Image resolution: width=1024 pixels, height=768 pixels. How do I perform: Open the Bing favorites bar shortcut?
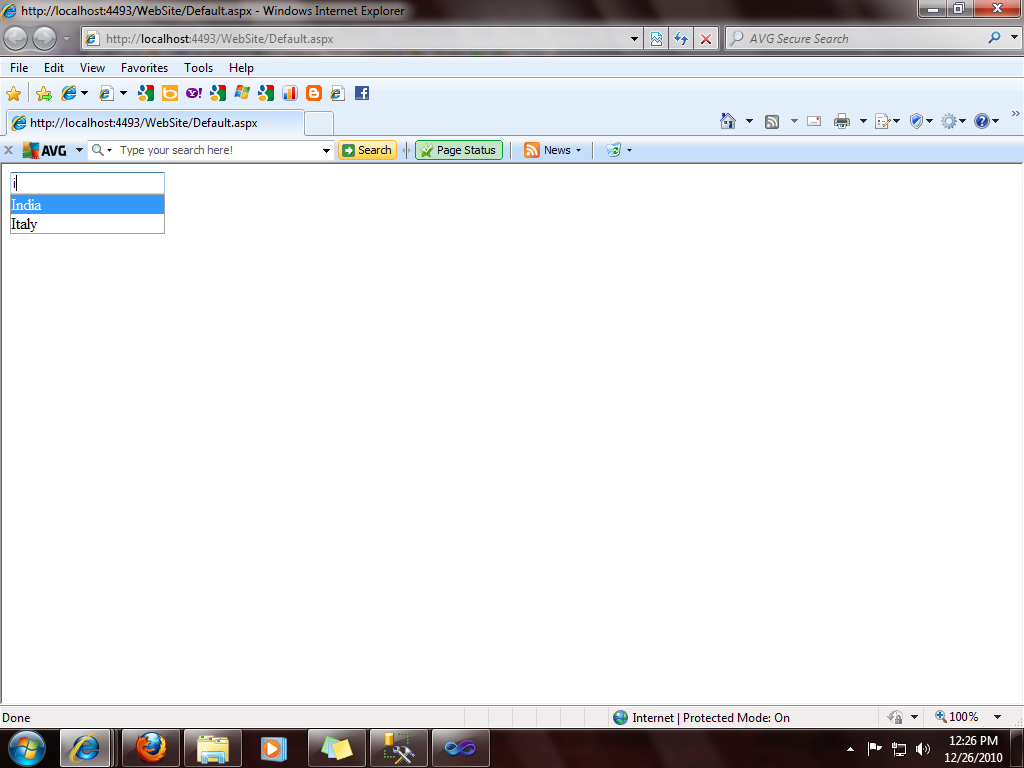click(x=170, y=93)
